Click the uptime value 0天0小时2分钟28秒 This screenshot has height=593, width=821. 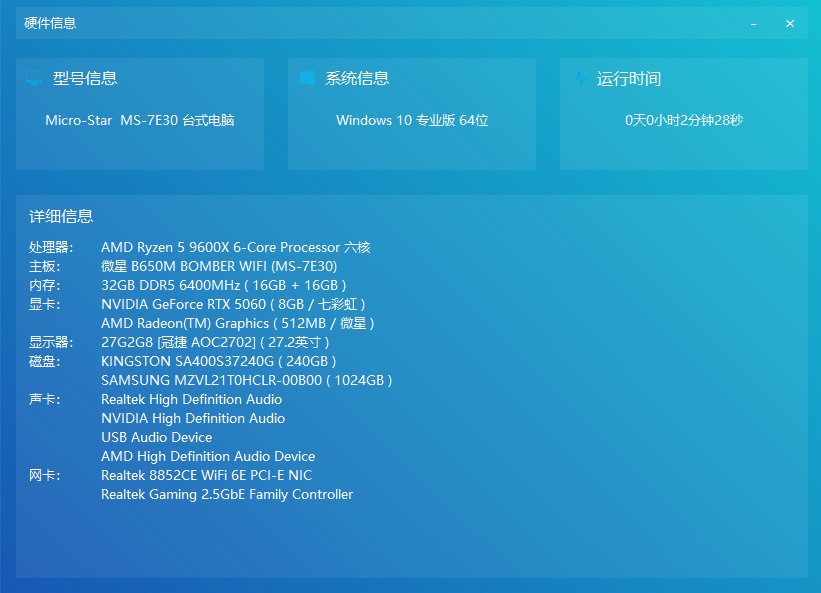(x=684, y=120)
